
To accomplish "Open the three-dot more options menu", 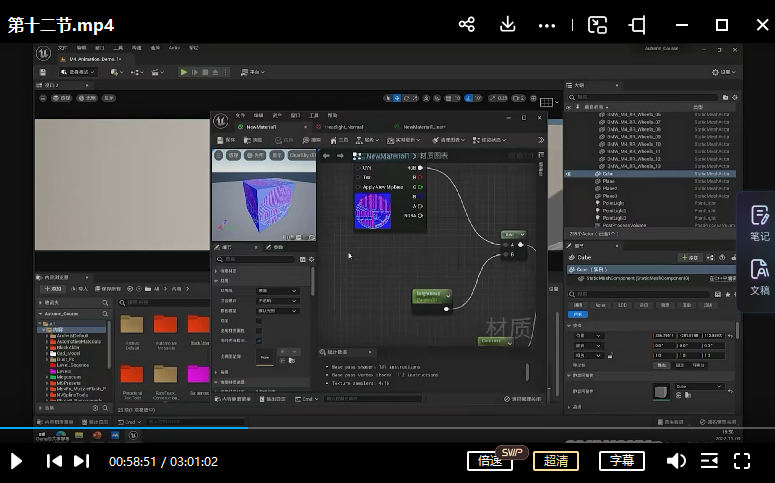I will [x=546, y=25].
